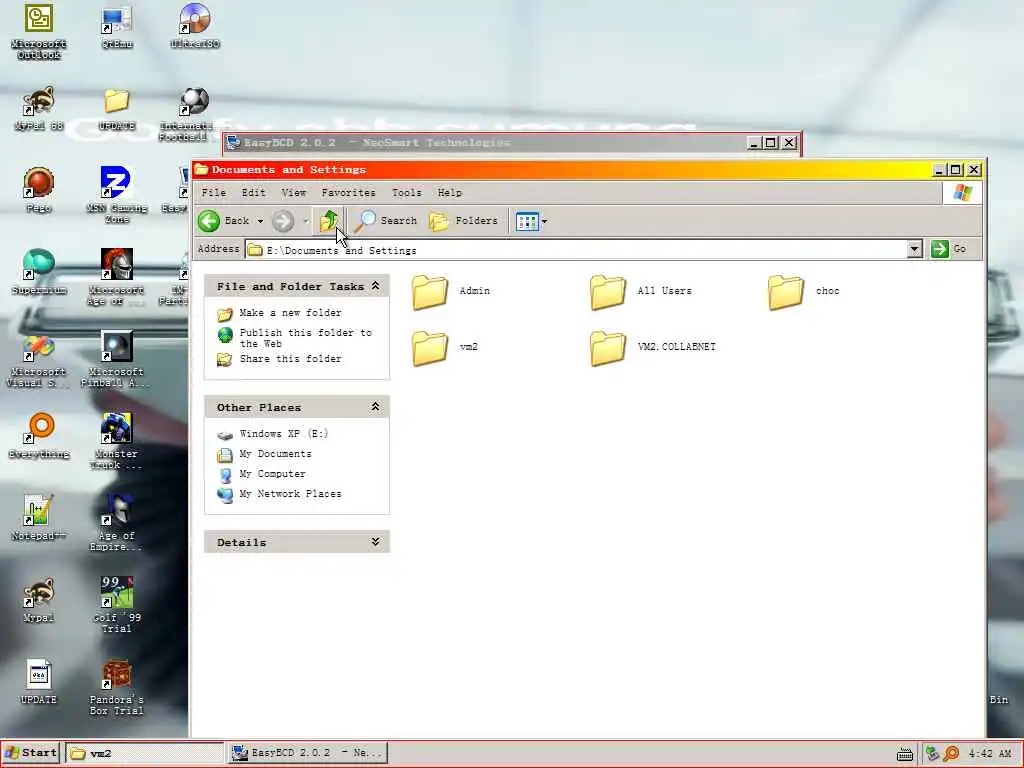
Task: Select the choc folder
Action: [804, 291]
